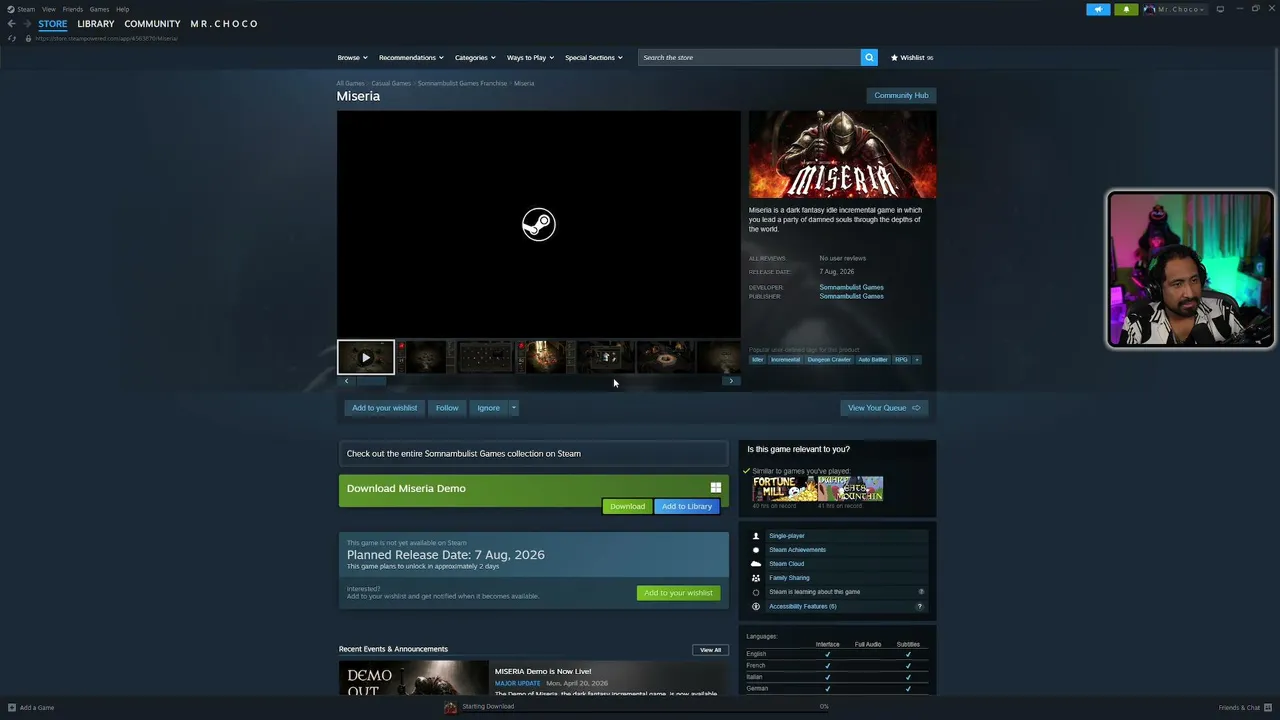Reload the store page
Image resolution: width=1280 pixels, height=720 pixels.
(12, 38)
